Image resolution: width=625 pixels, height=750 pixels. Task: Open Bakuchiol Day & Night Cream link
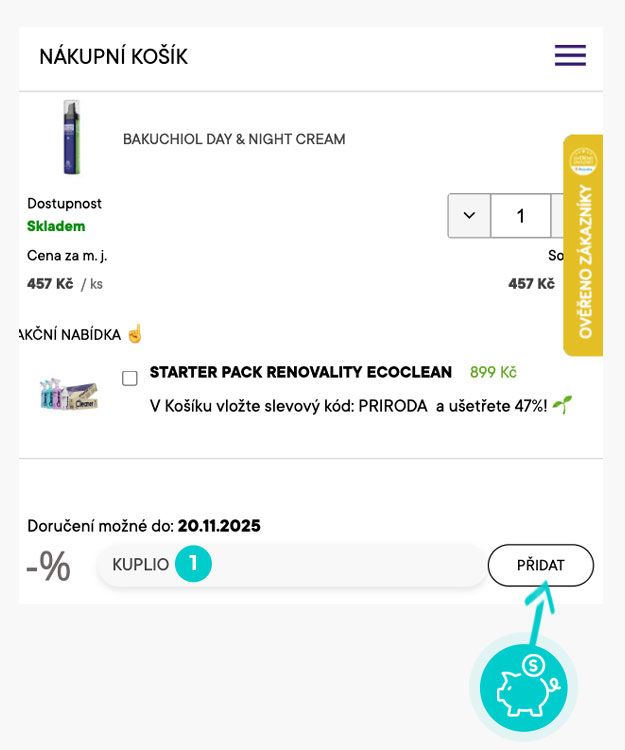point(234,139)
